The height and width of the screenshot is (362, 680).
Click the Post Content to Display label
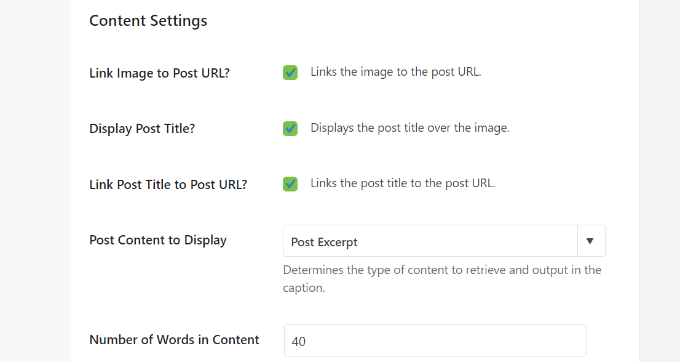click(158, 240)
